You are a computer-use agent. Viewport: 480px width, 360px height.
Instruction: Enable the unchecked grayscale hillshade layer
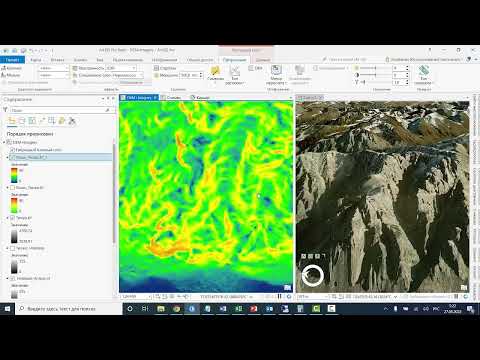12,248
